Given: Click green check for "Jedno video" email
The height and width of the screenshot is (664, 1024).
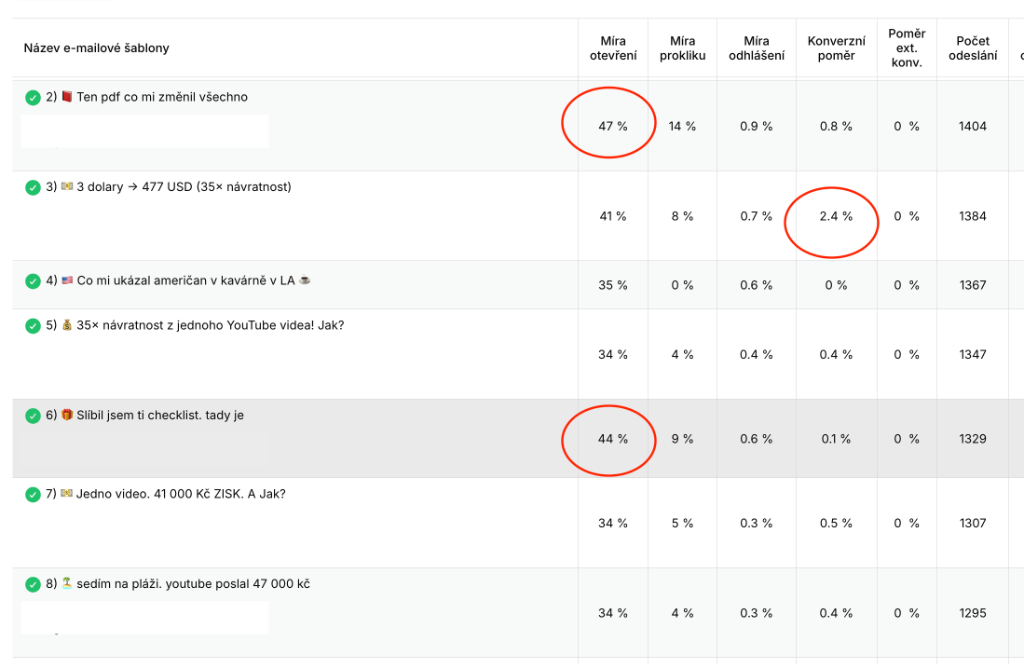Looking at the screenshot, I should pyautogui.click(x=33, y=494).
